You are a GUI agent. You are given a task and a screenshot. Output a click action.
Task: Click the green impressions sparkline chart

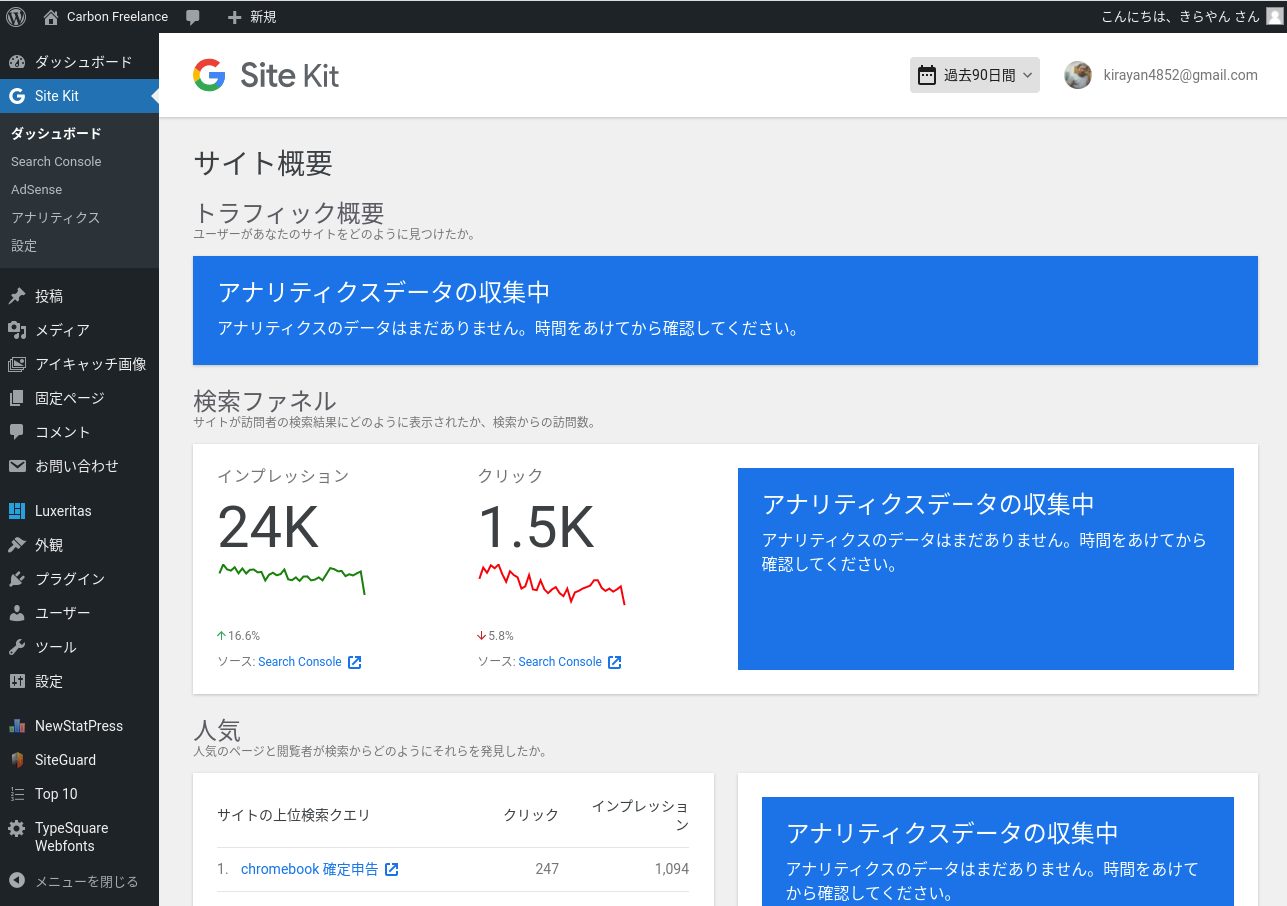pyautogui.click(x=292, y=579)
